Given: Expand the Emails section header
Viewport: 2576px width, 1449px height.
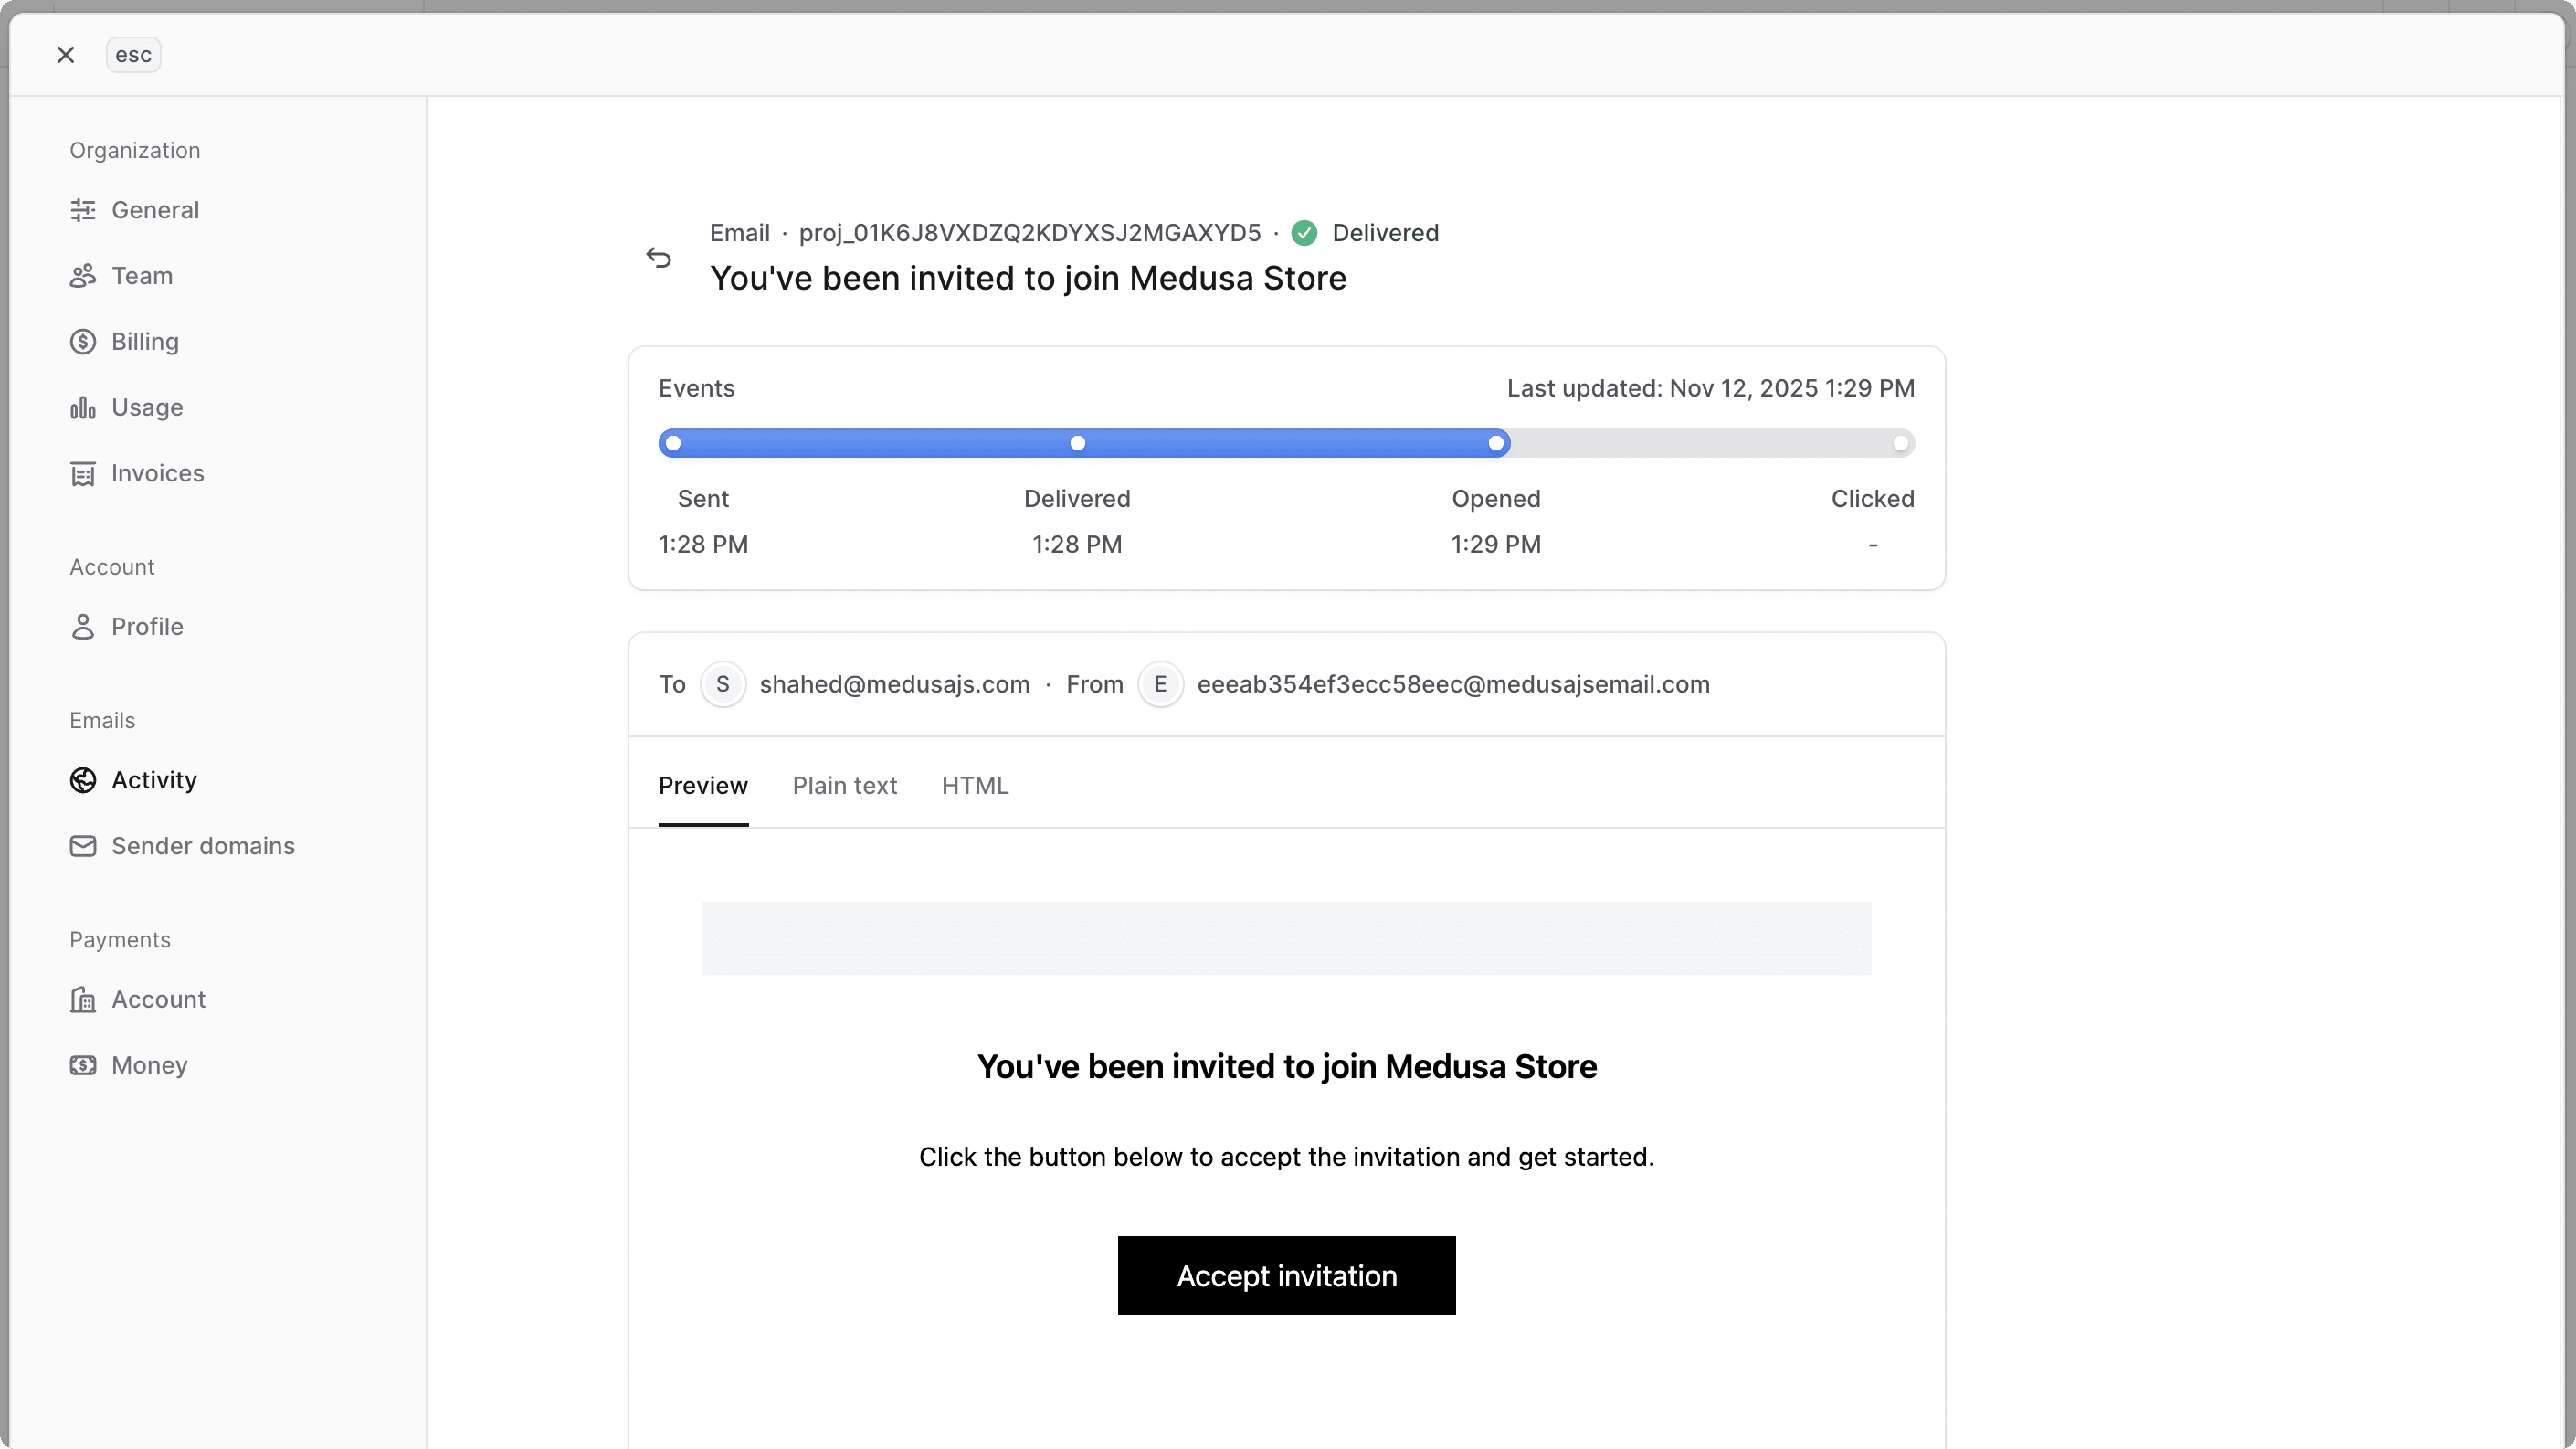Looking at the screenshot, I should point(102,719).
